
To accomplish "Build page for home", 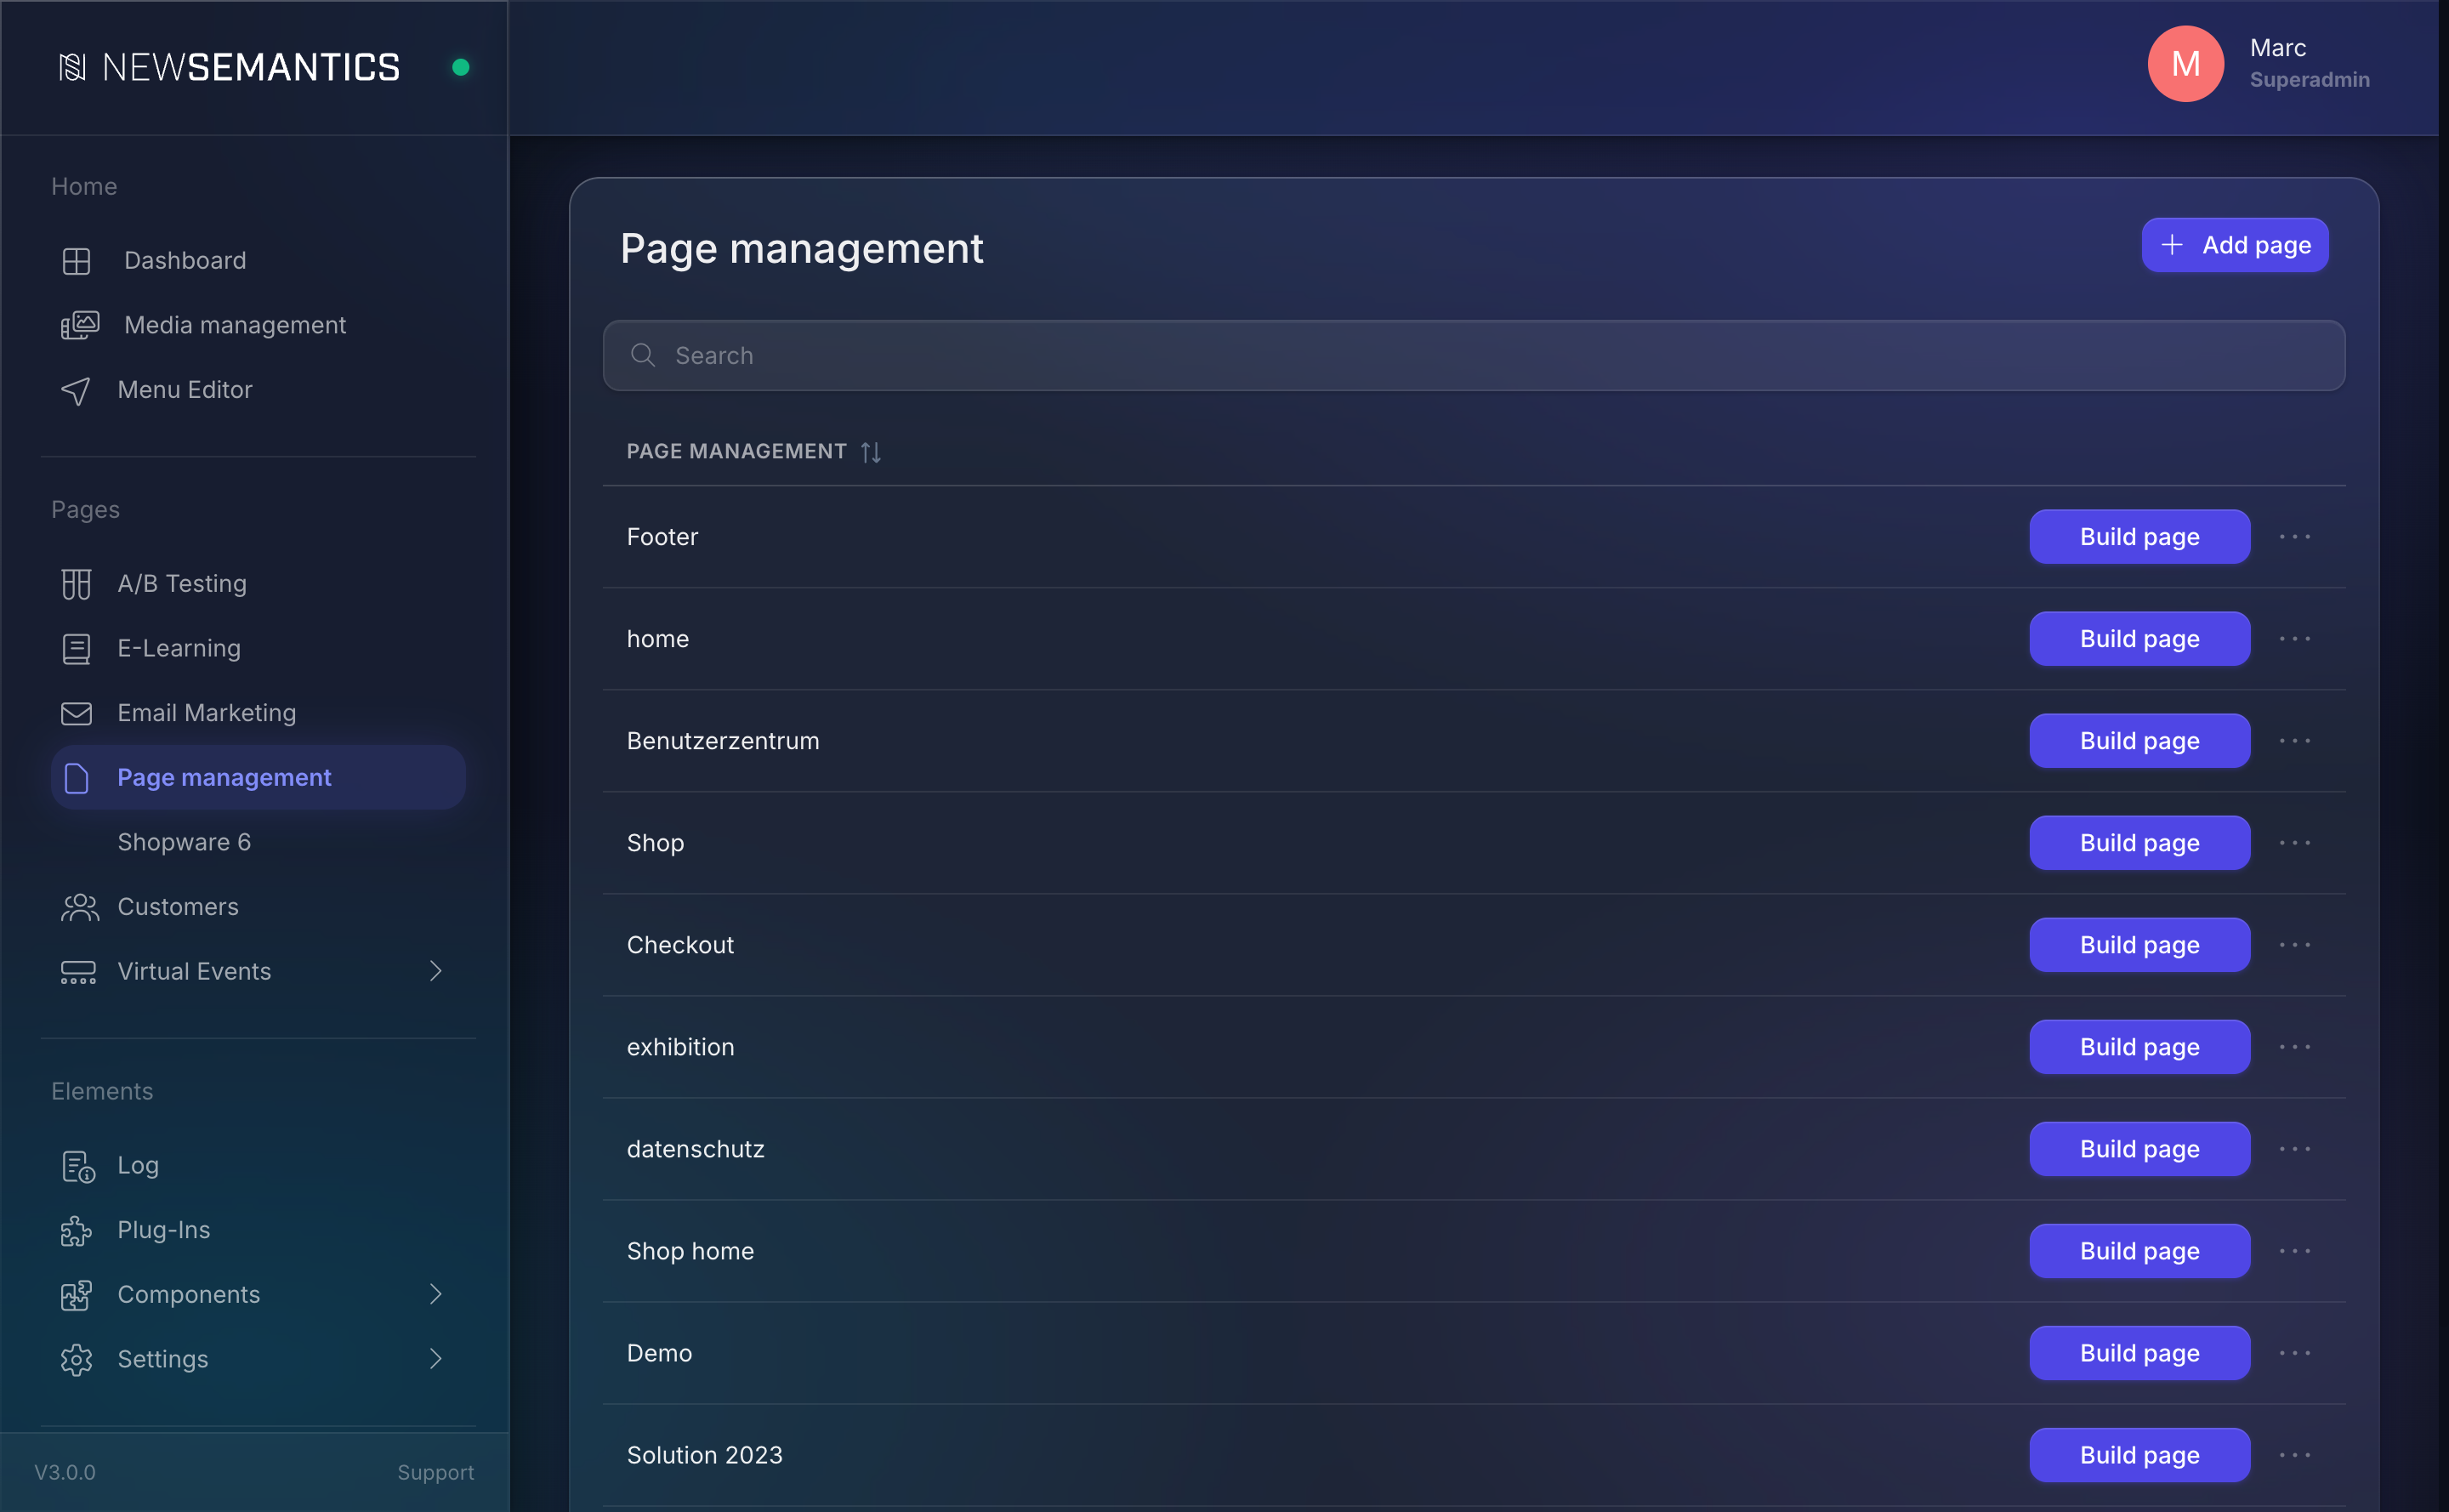I will [2140, 639].
